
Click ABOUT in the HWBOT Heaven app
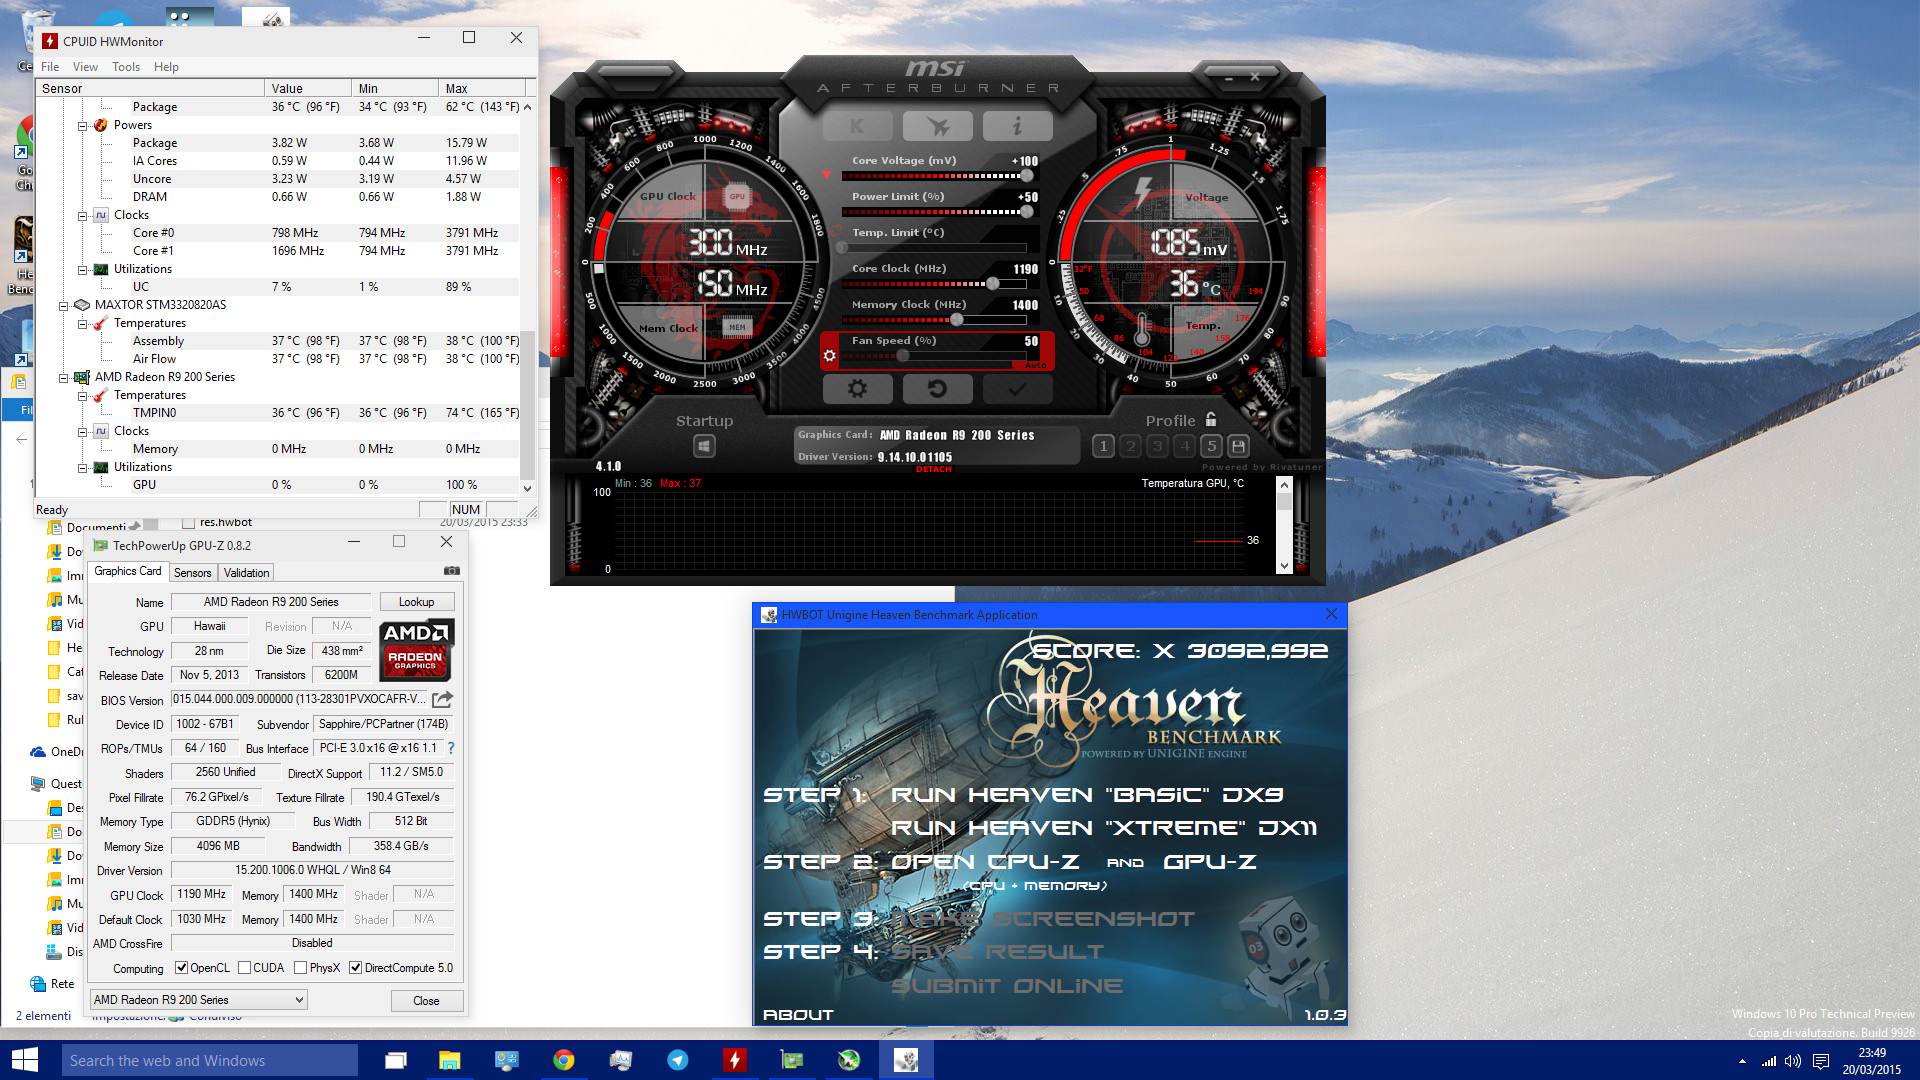coord(798,1014)
